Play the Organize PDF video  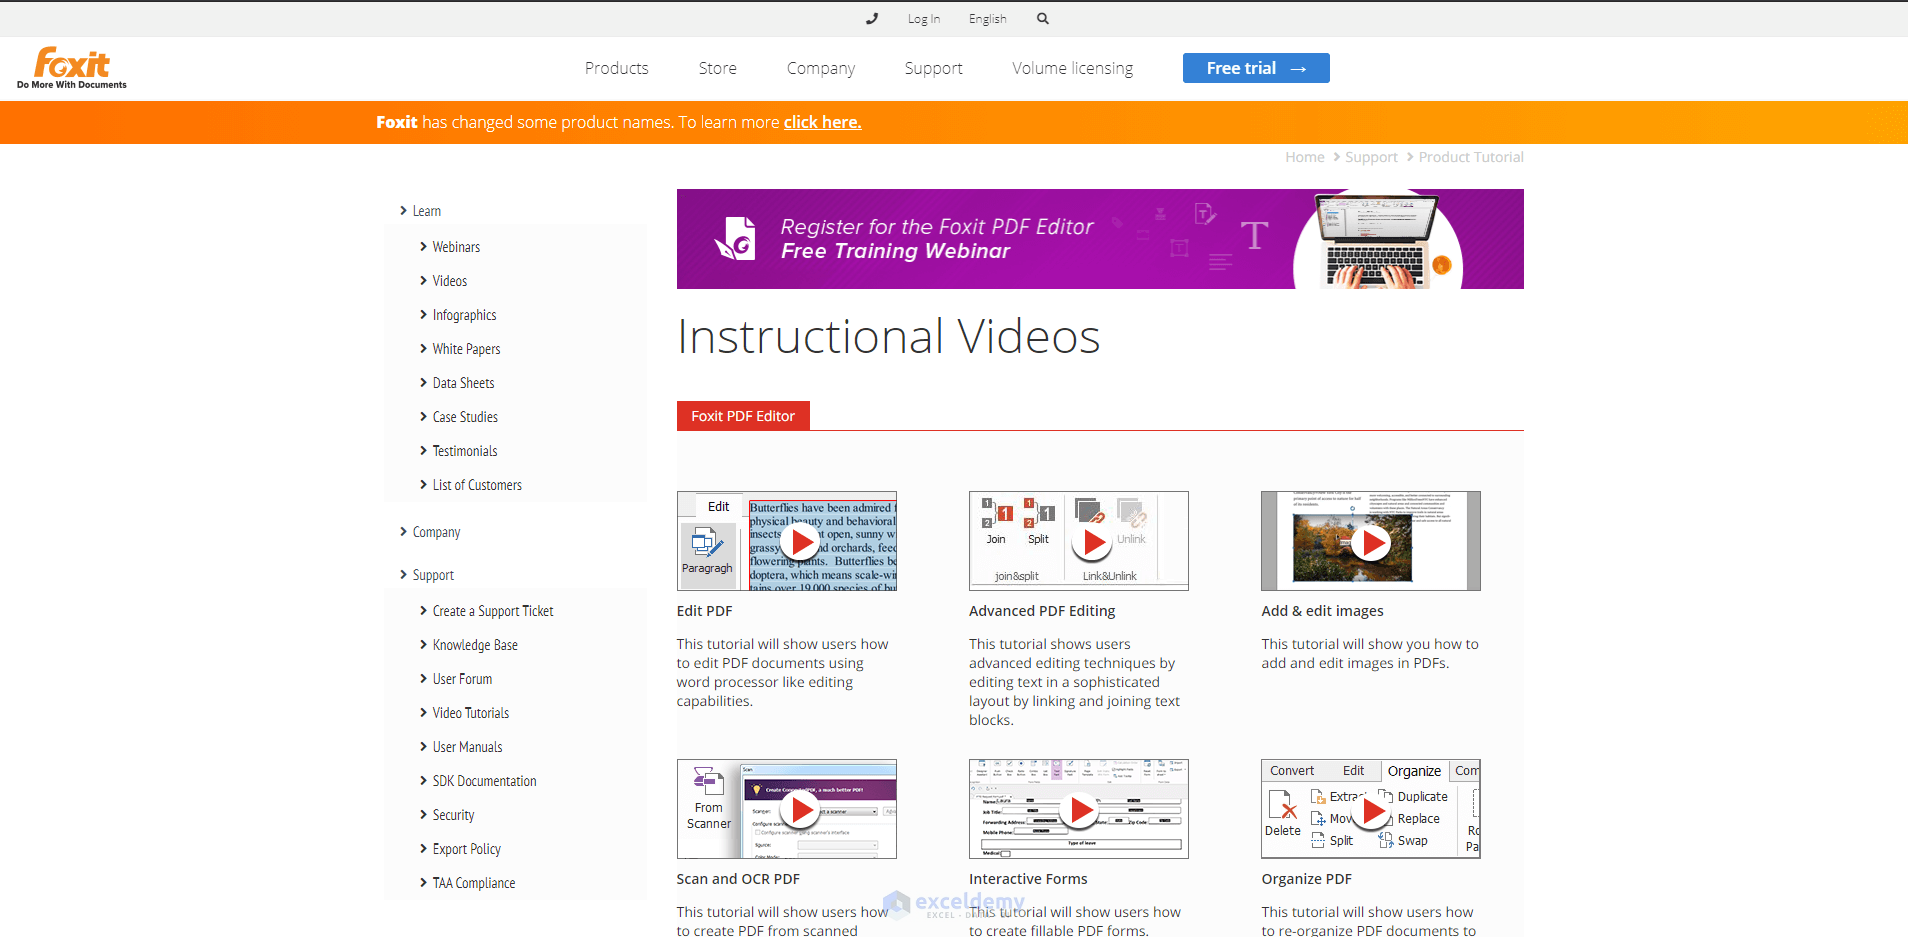[1371, 811]
